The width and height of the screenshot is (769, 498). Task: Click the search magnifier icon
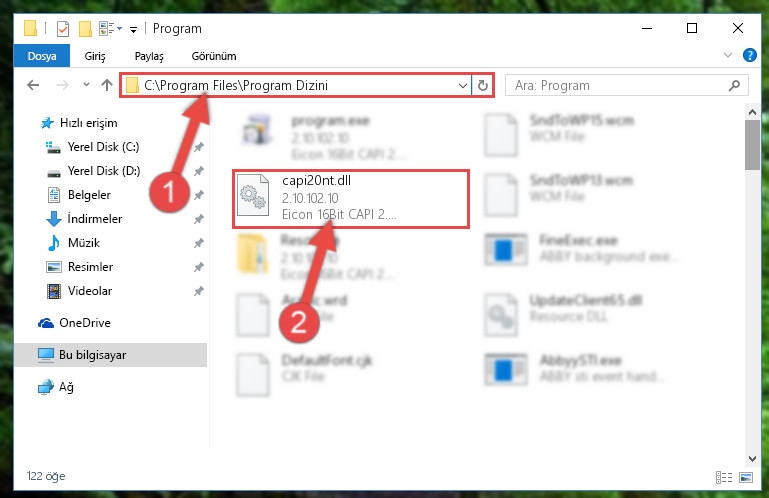734,85
